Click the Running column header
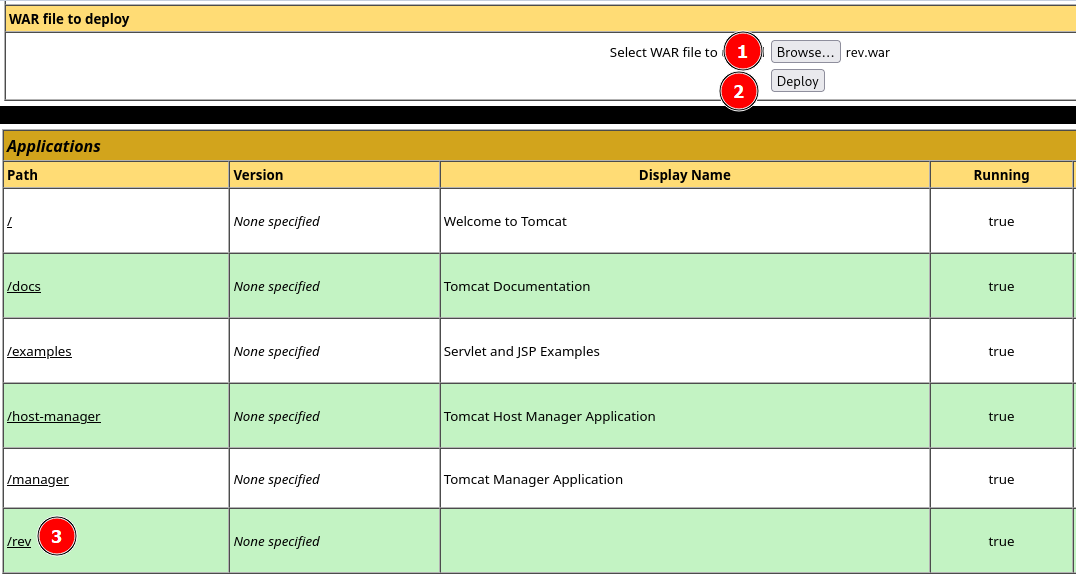The height and width of the screenshot is (578, 1076). coord(1000,175)
